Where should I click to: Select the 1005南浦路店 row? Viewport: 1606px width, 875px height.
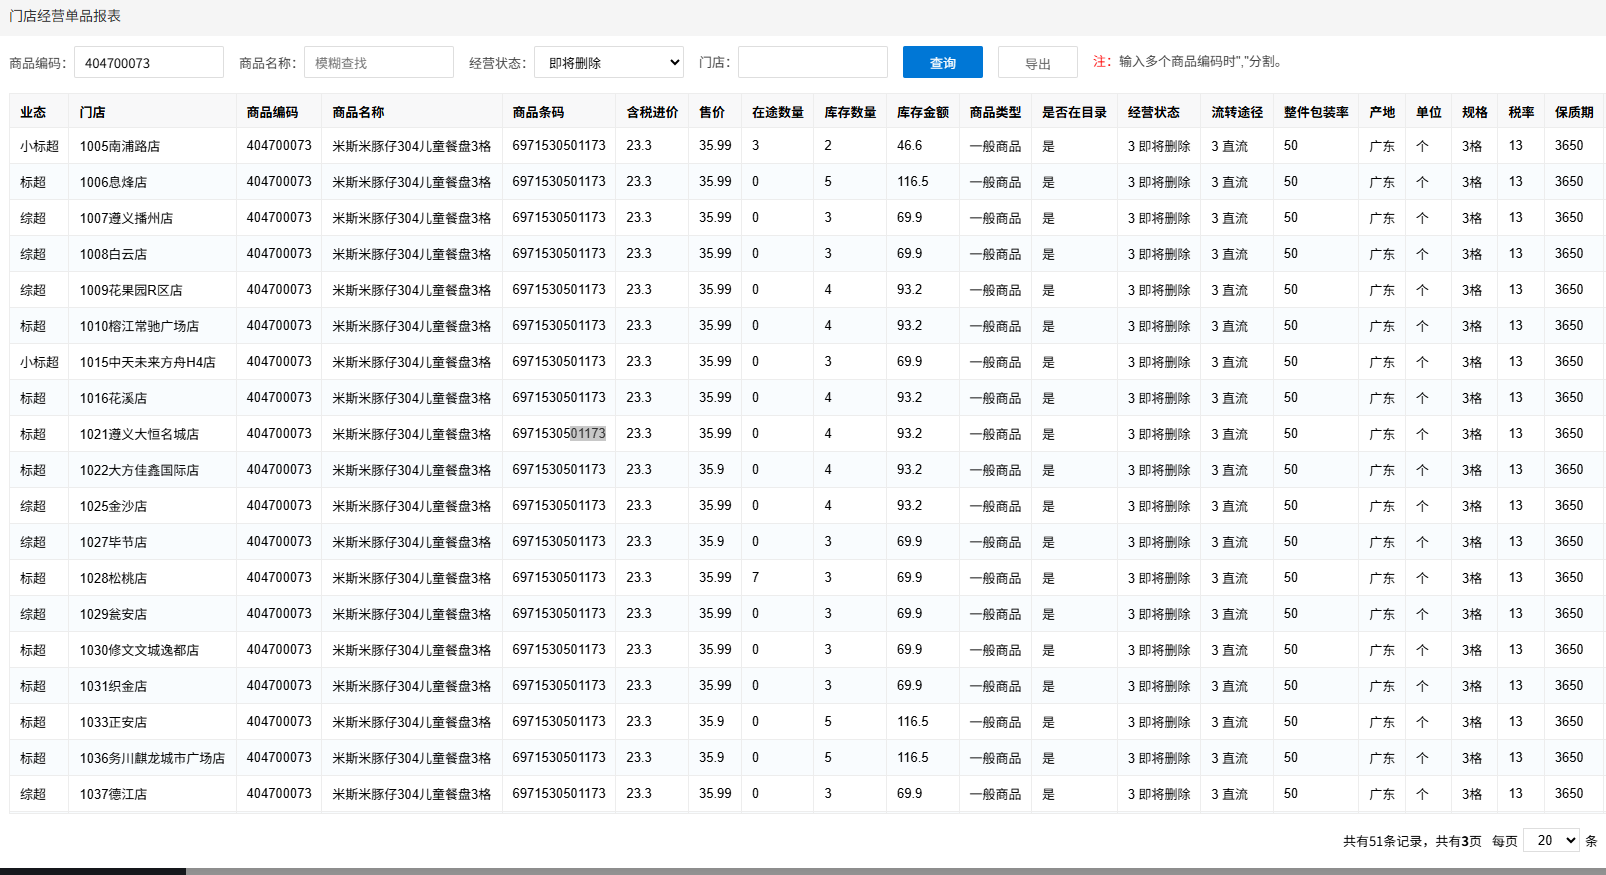pyautogui.click(x=120, y=146)
